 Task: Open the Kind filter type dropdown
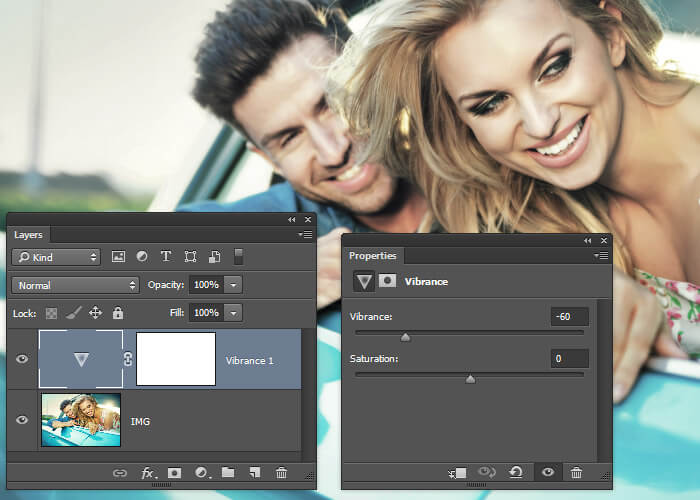(x=56, y=257)
